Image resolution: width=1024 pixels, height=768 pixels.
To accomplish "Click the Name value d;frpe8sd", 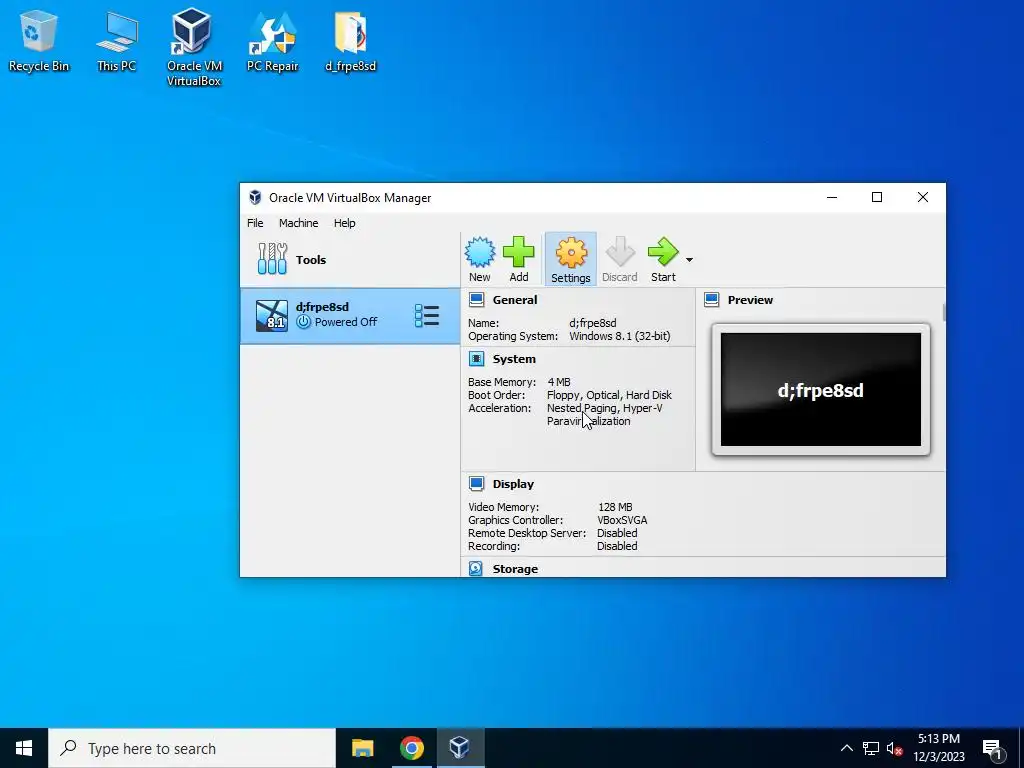I will coord(593,323).
